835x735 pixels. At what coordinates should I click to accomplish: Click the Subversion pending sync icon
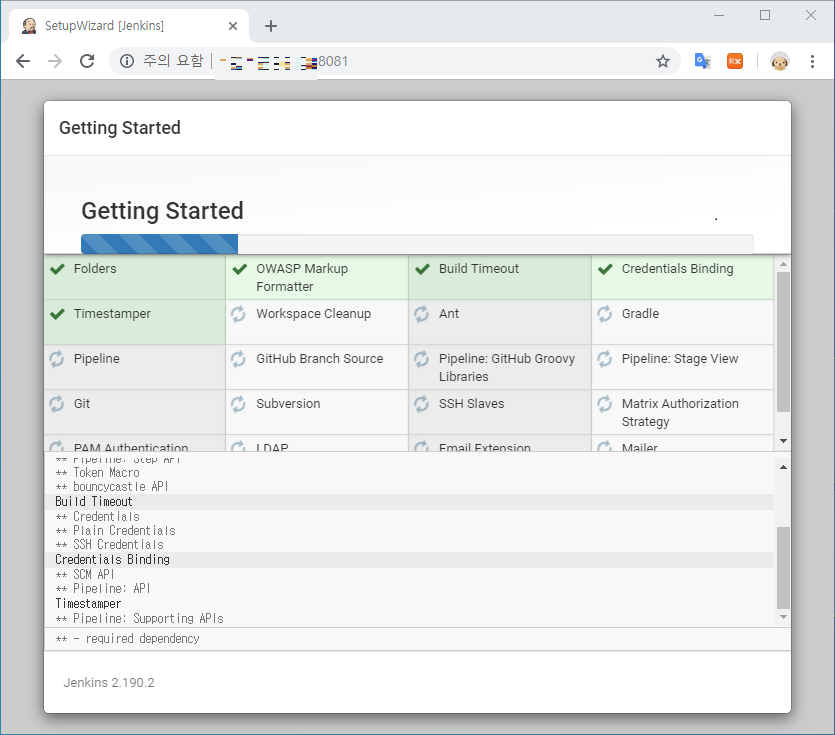pyautogui.click(x=239, y=404)
